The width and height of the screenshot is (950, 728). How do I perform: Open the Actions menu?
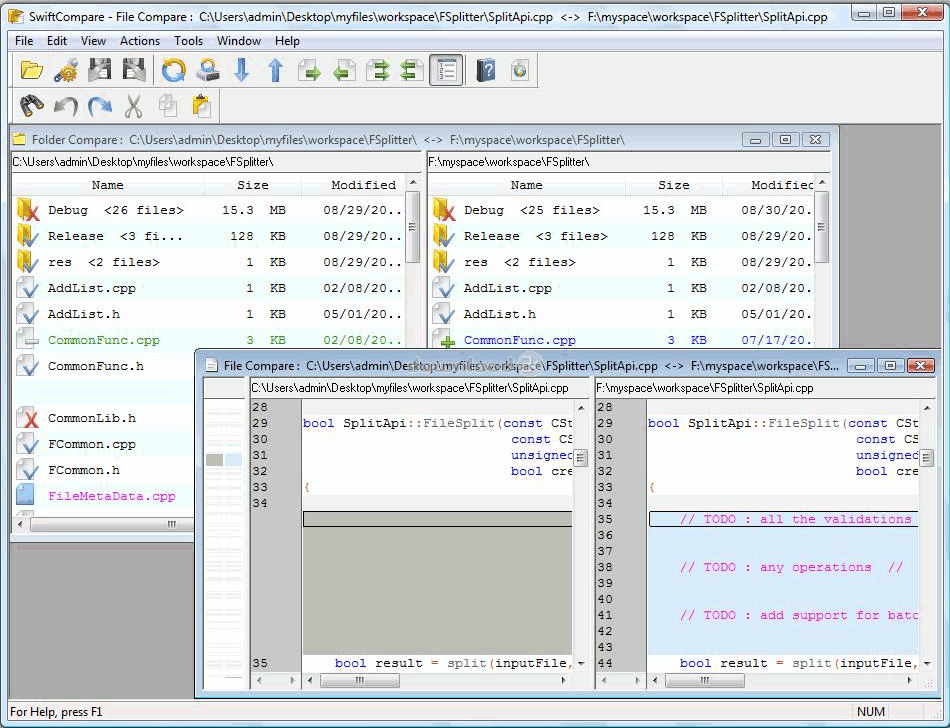140,41
